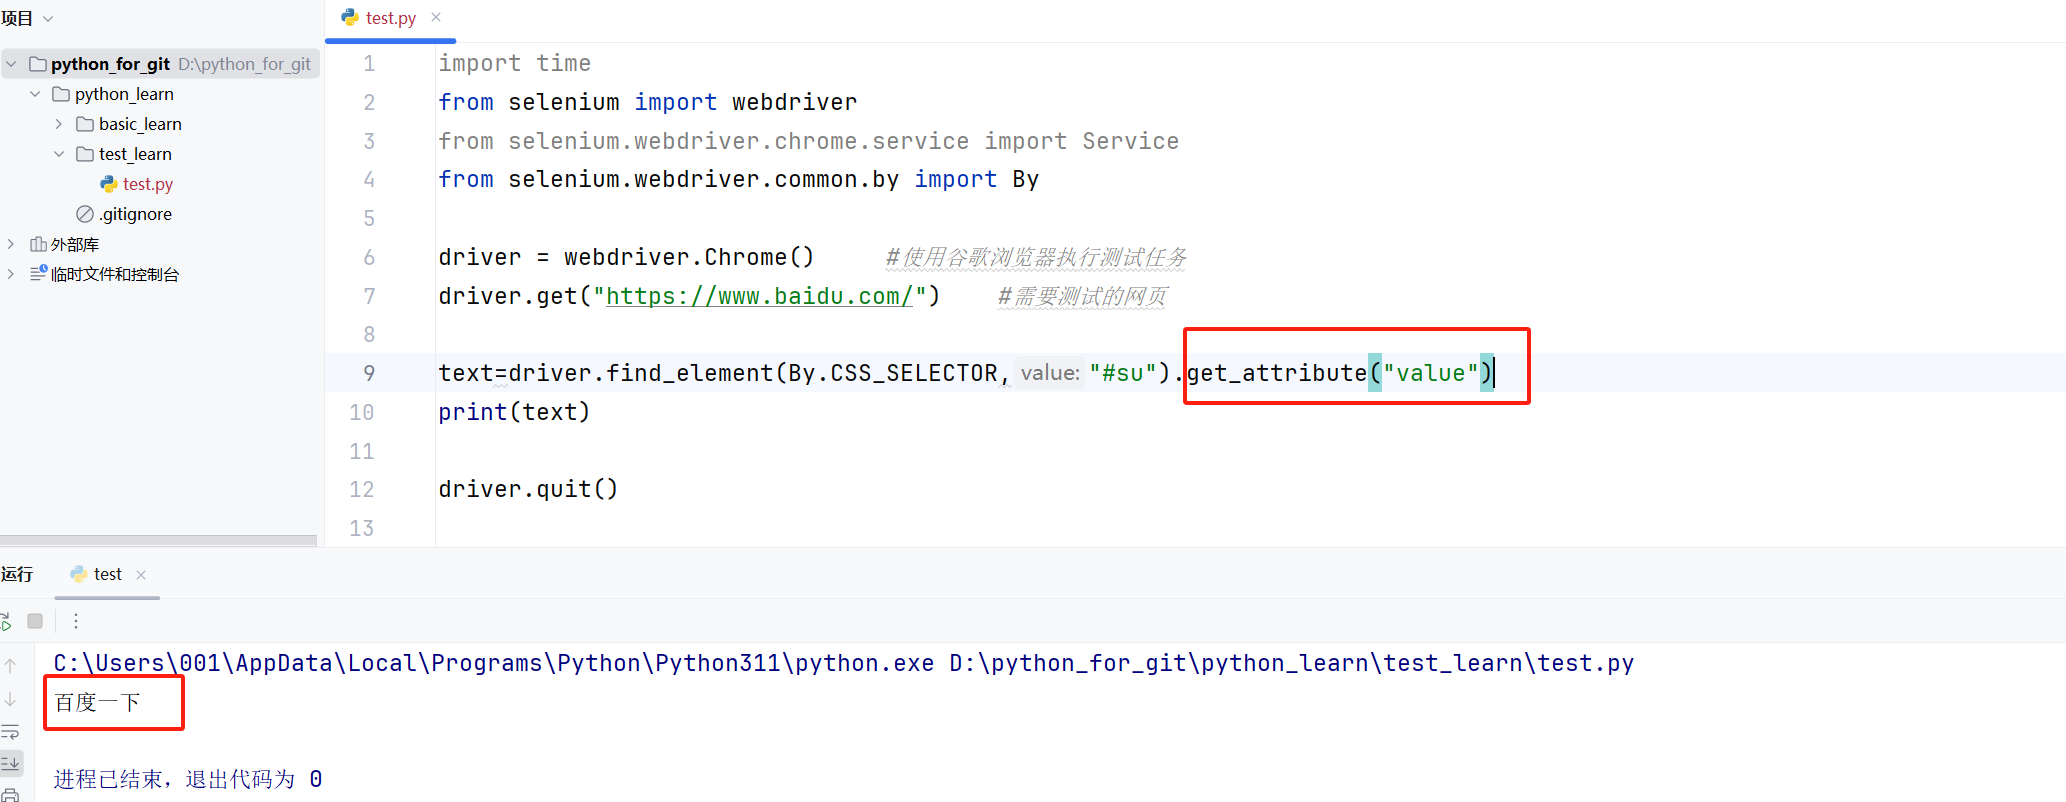
Task: Close the test run tab
Action: [141, 574]
